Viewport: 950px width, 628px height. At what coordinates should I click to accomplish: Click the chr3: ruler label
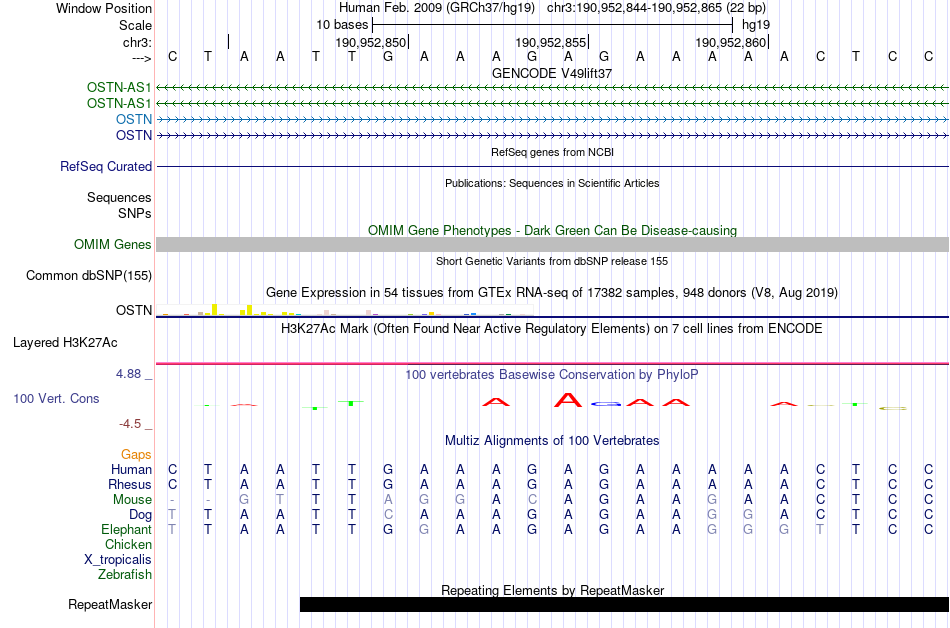tap(137, 42)
